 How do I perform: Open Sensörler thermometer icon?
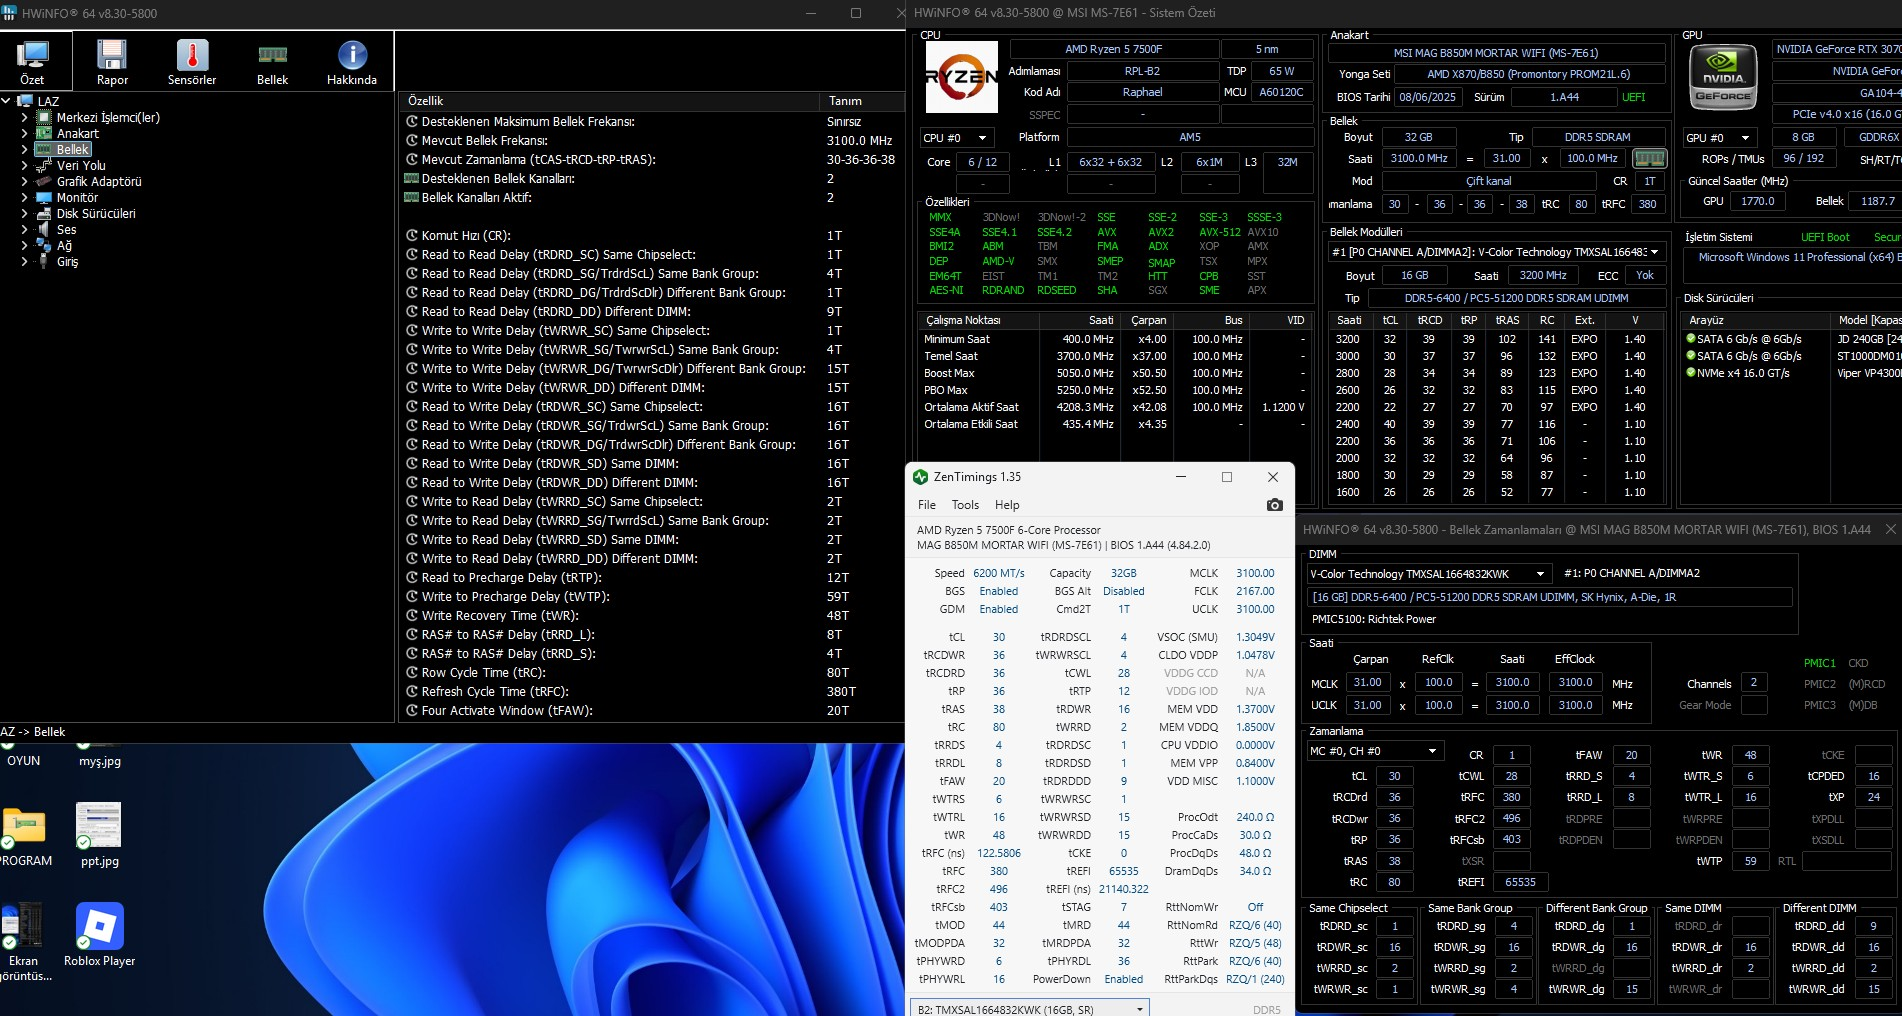coord(192,61)
